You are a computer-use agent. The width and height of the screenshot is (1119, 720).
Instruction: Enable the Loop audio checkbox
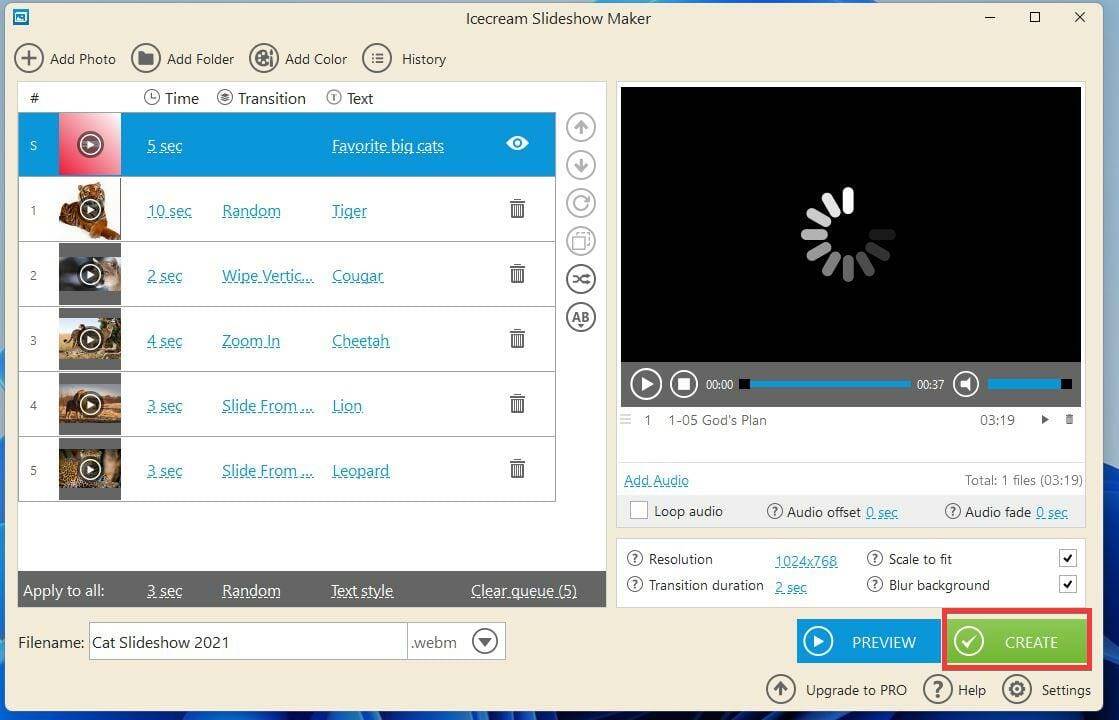coord(638,511)
